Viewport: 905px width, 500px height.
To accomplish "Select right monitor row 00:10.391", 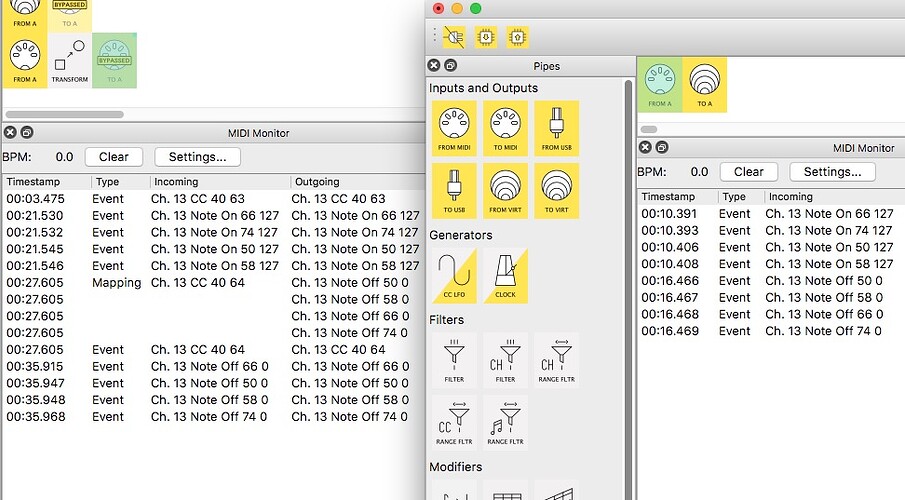I will [771, 214].
